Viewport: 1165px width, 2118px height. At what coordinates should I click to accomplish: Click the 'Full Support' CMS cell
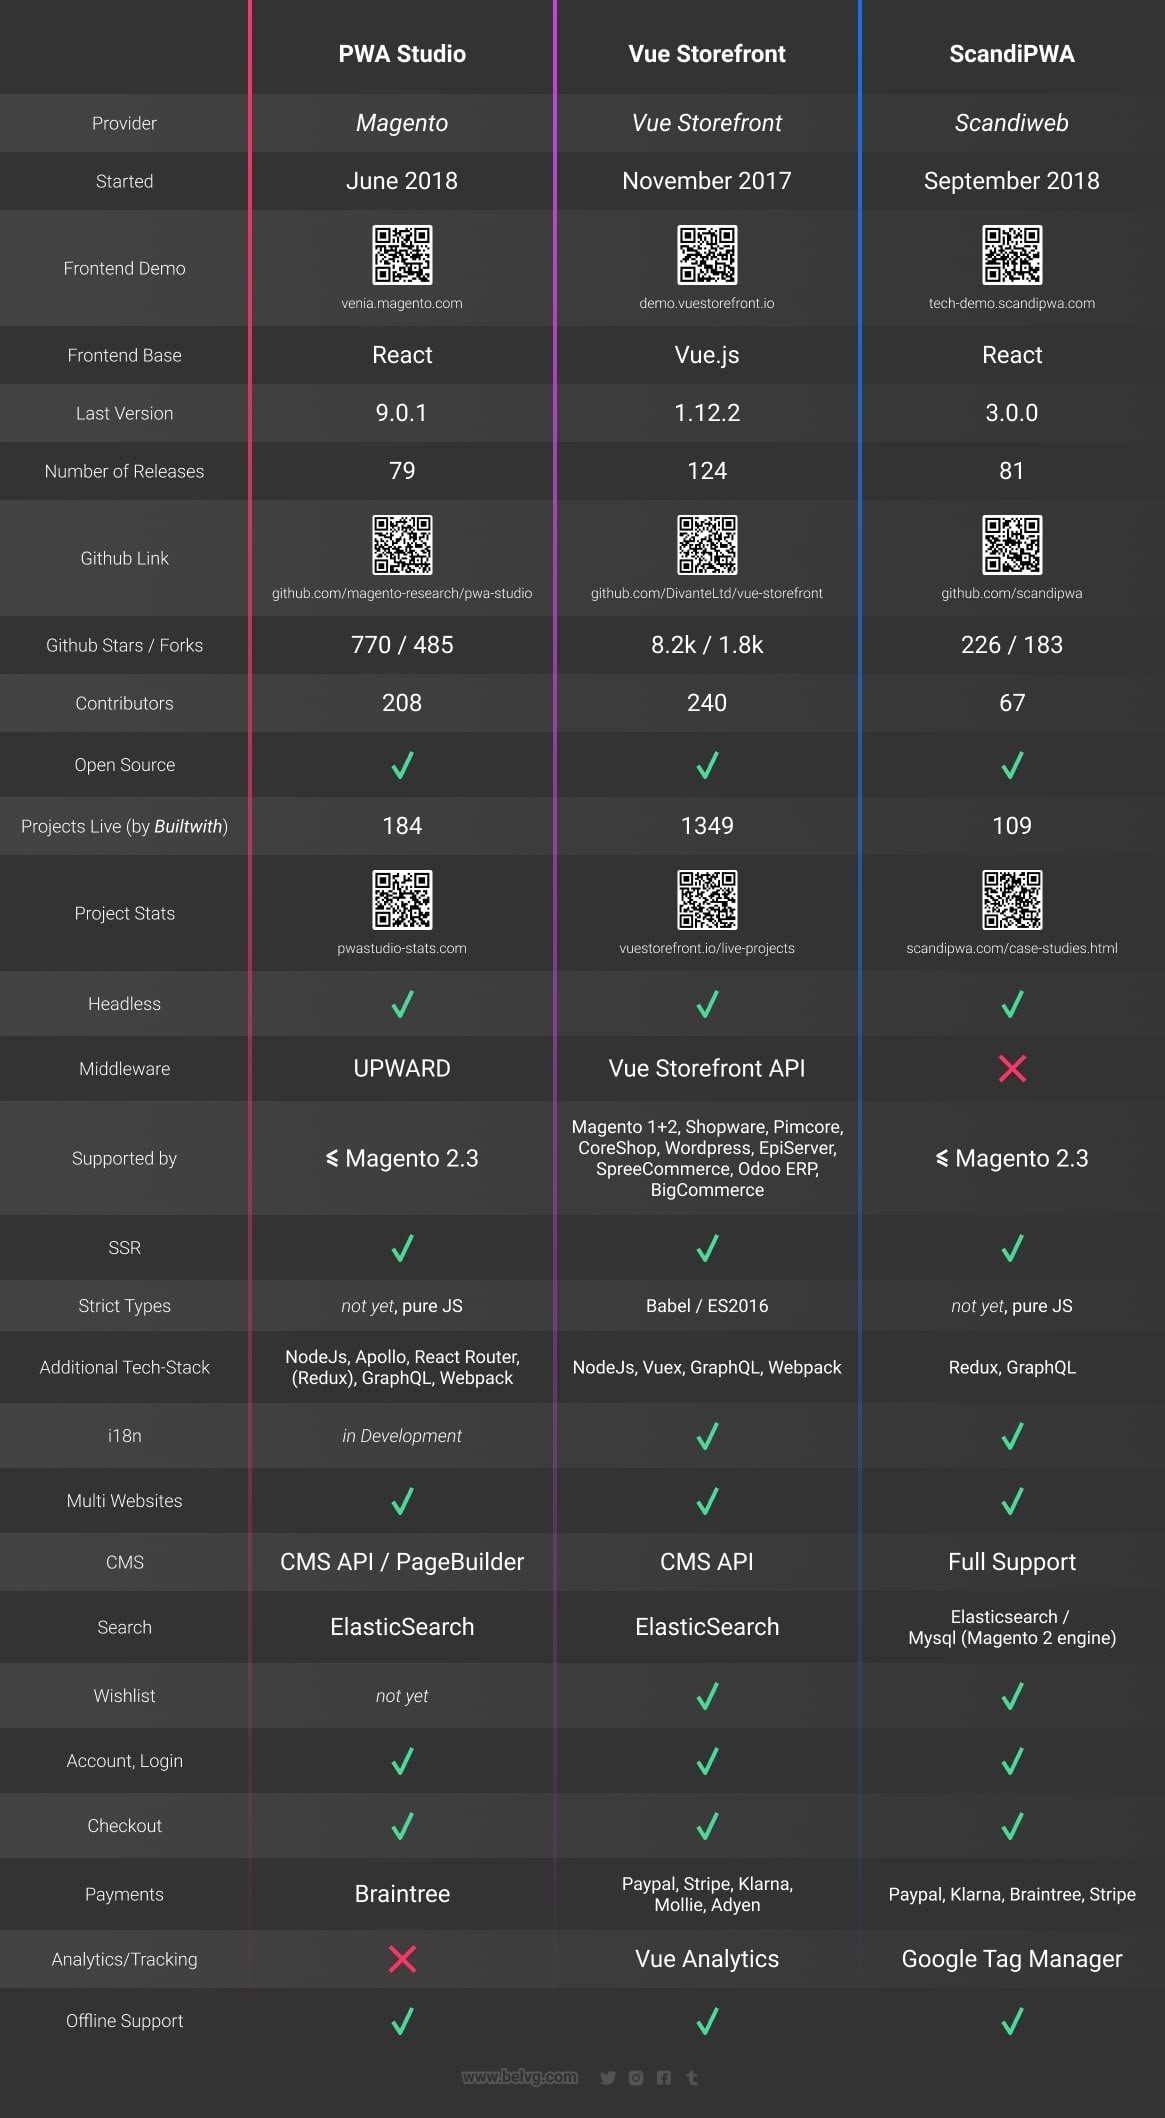tap(1012, 1562)
